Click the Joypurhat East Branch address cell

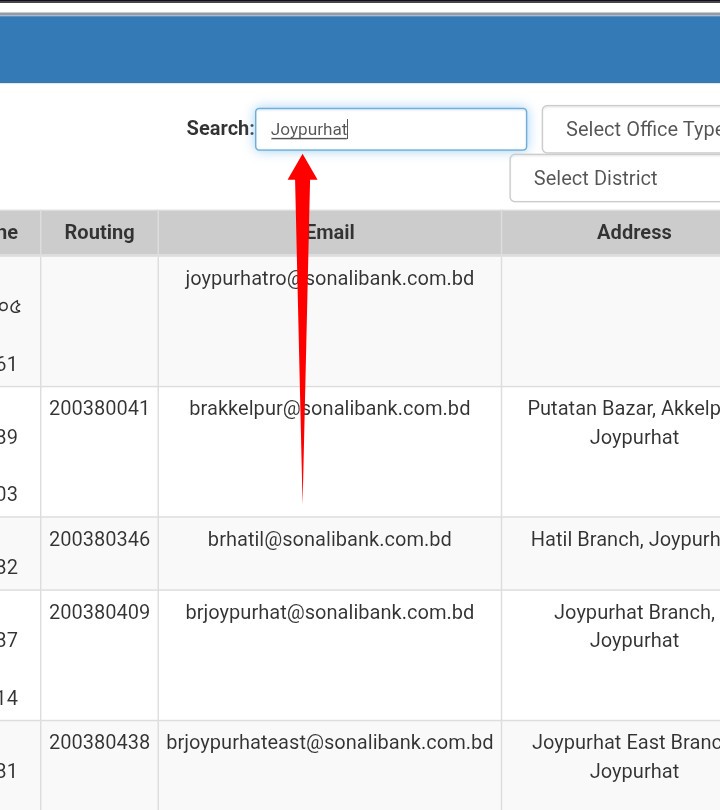pos(611,766)
